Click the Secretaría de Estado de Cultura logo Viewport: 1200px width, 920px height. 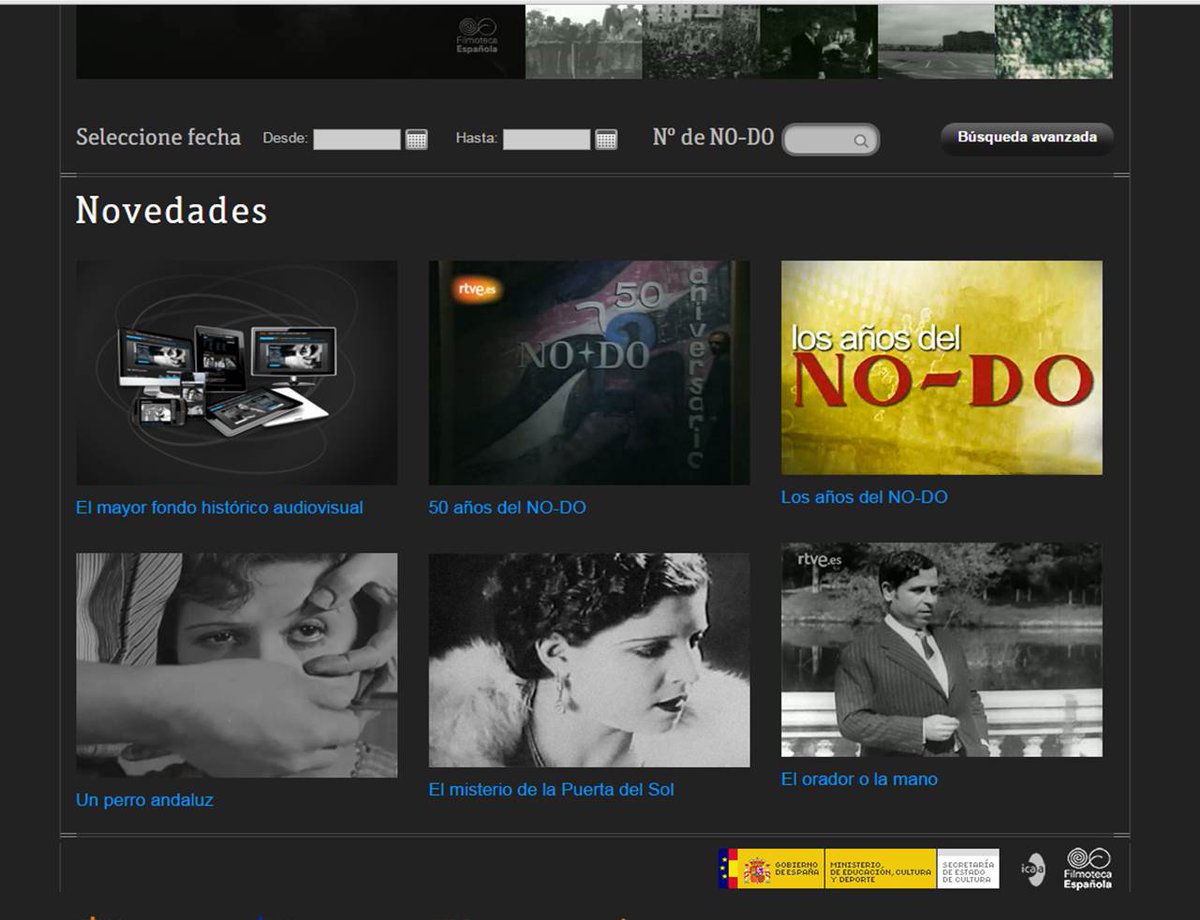coord(968,868)
